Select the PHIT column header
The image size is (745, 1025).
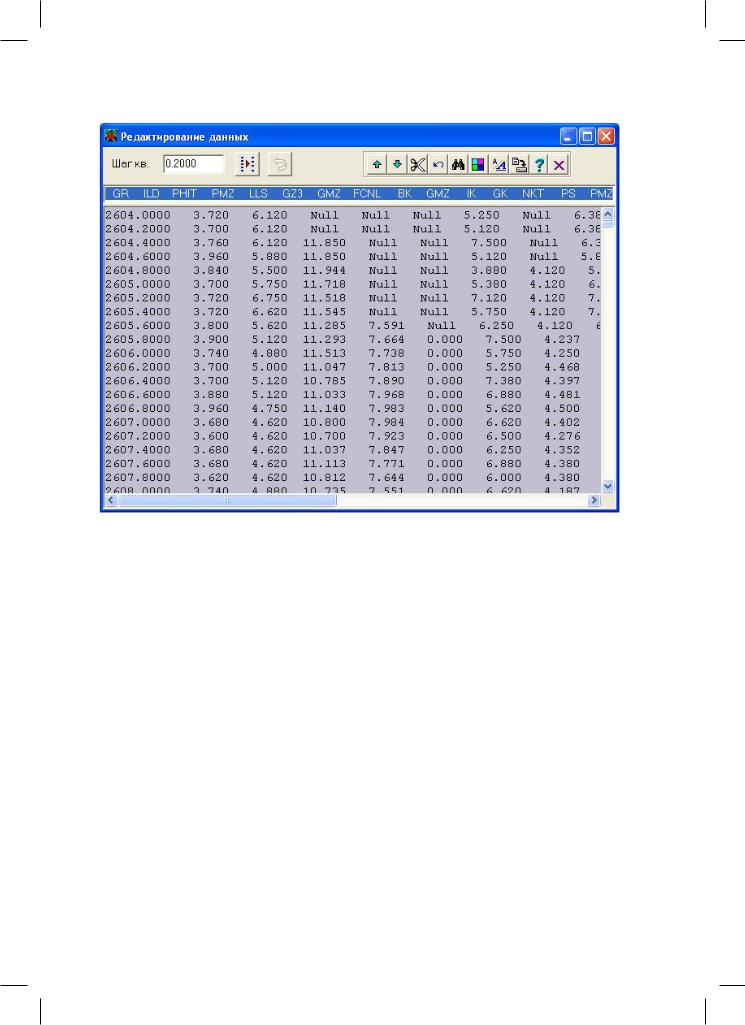point(184,193)
